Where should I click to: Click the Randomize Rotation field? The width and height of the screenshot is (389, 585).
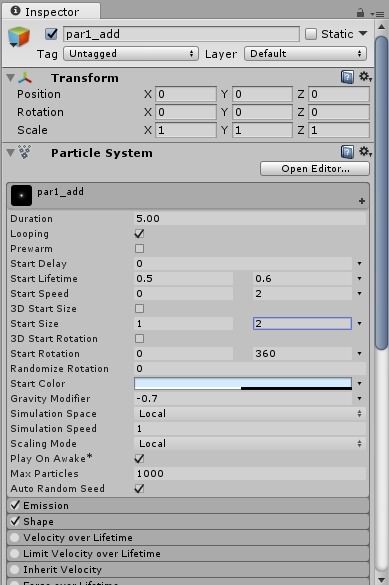tap(250, 368)
